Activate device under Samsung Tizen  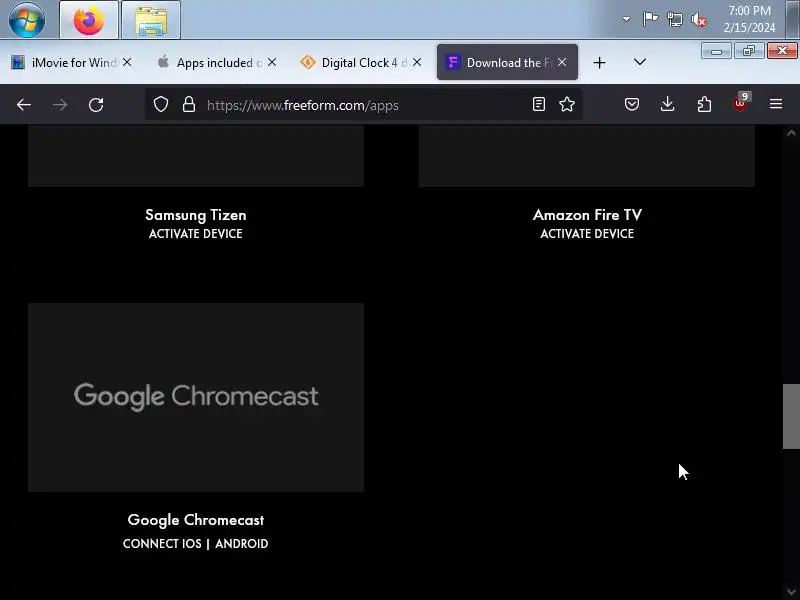click(x=196, y=234)
